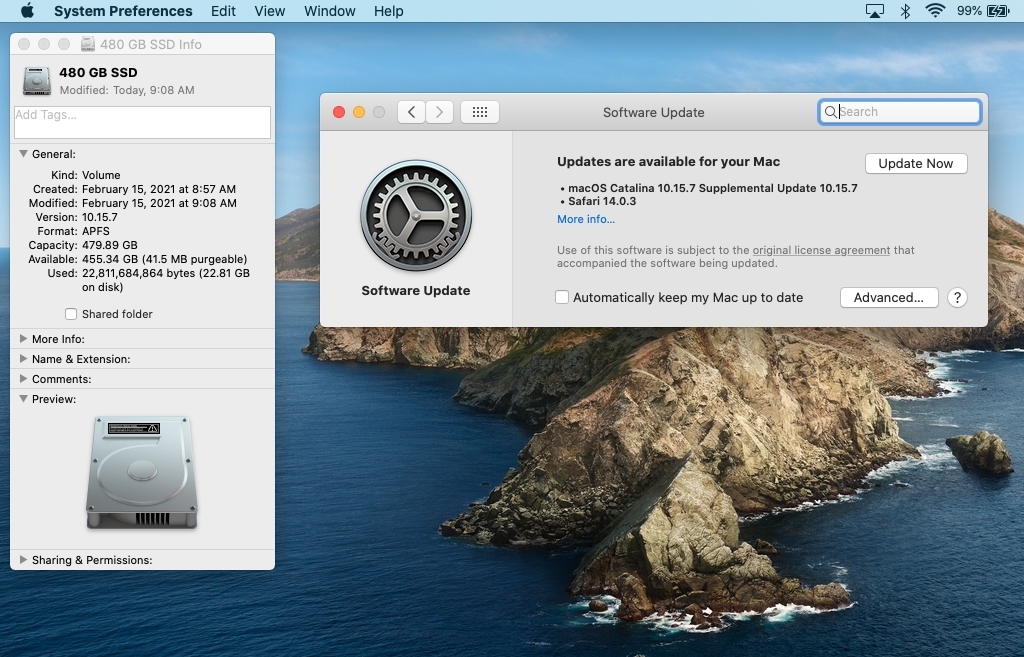
Task: Close the 480 GB SSD Info window
Action: [24, 44]
